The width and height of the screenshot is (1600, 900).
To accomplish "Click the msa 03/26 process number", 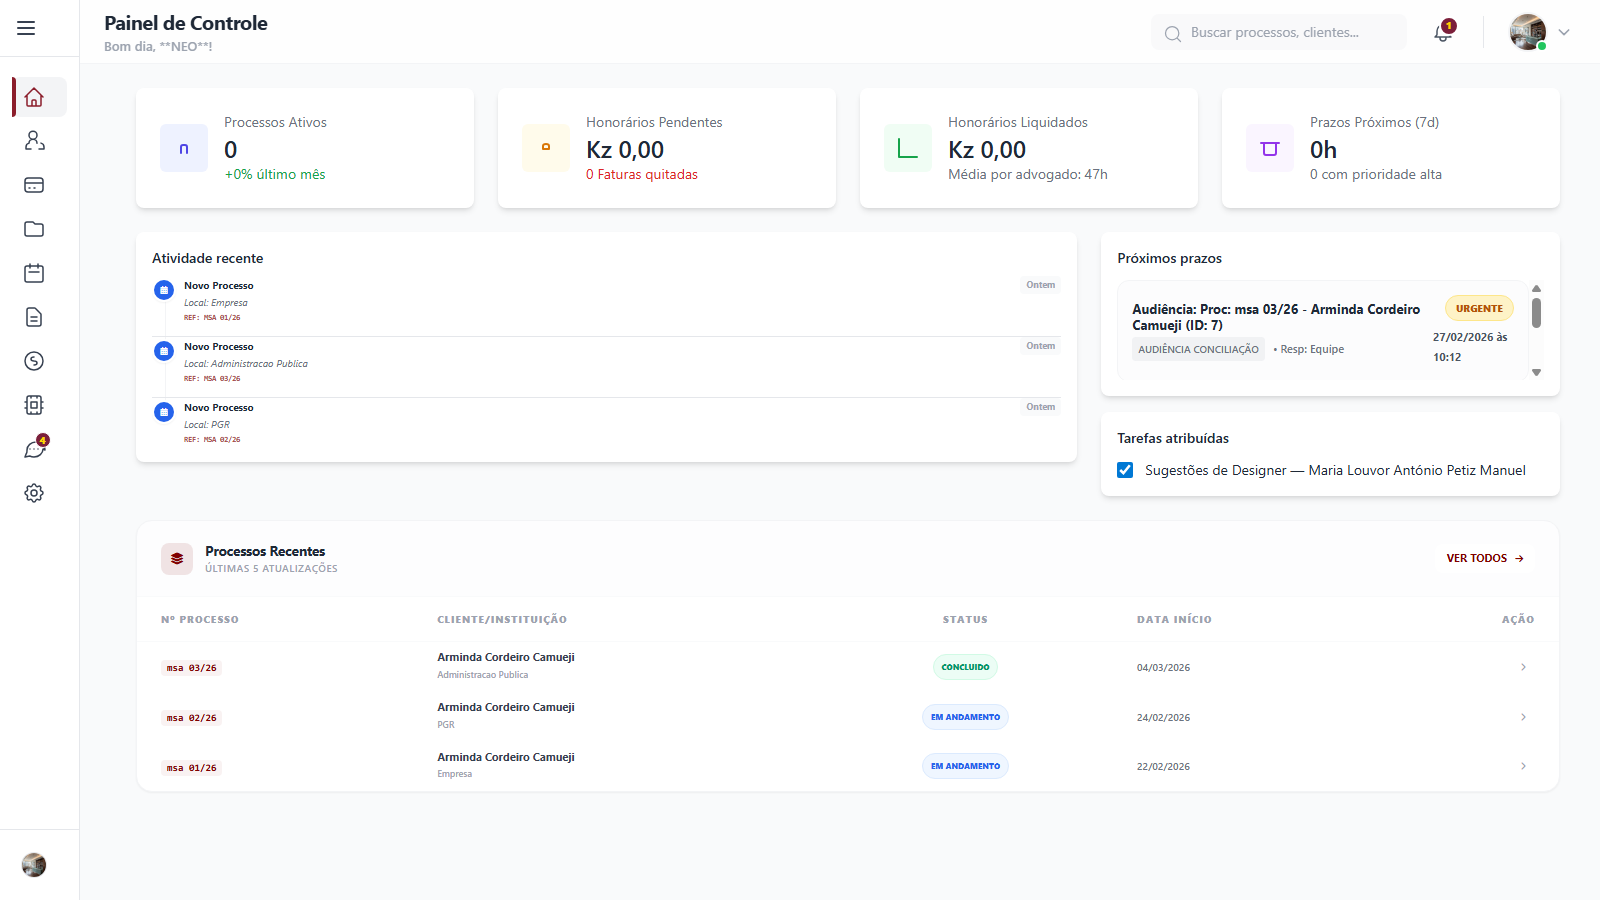I will pos(191,668).
